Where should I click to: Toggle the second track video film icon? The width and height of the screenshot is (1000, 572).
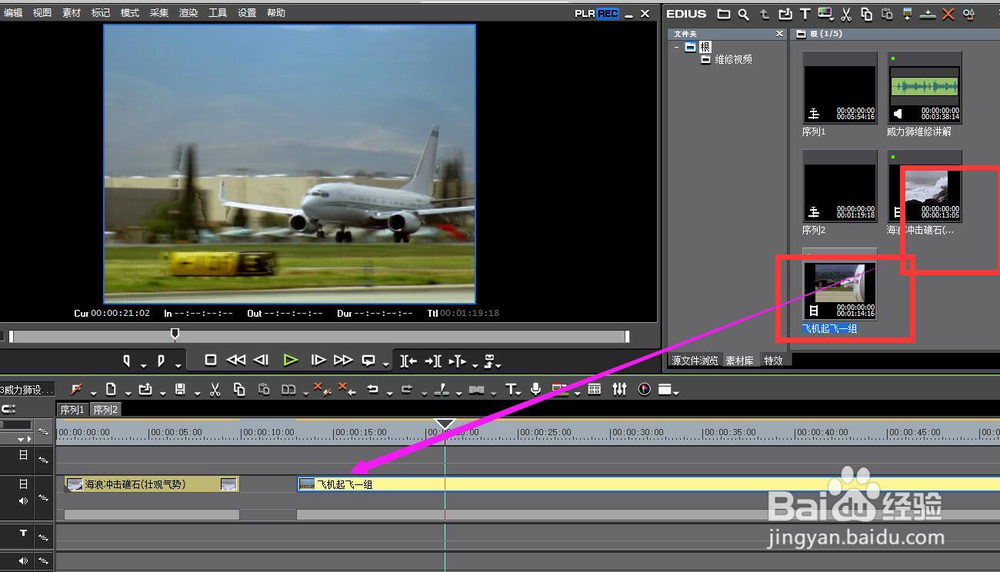coord(23,484)
